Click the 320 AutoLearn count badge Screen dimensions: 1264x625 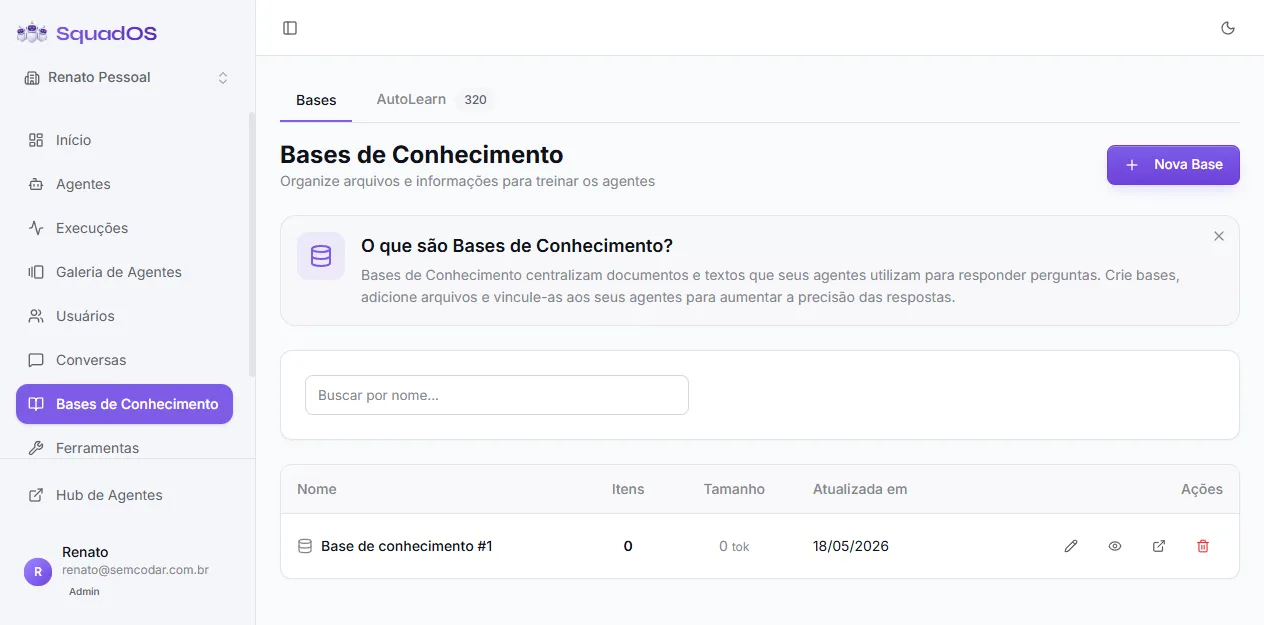point(475,100)
